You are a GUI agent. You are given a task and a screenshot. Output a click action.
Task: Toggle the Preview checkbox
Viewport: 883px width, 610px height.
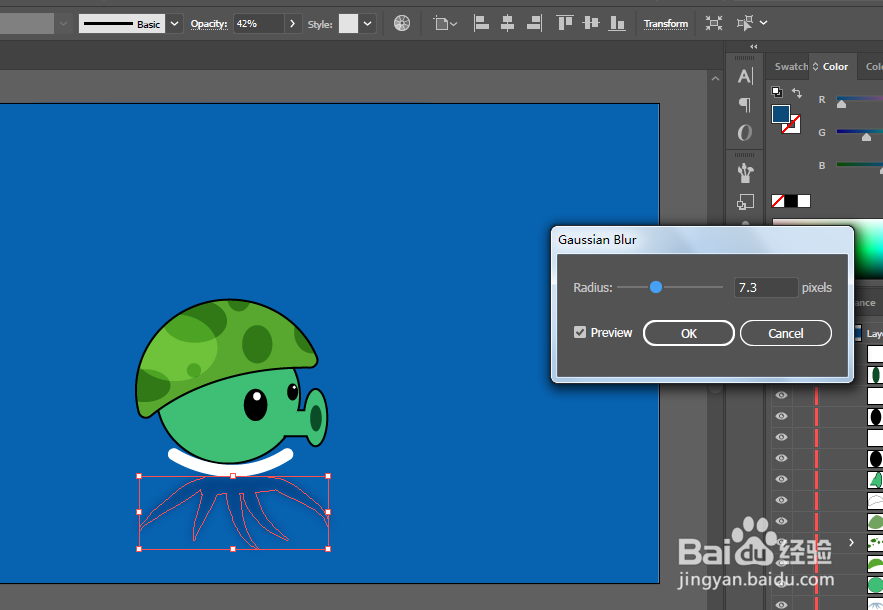tap(580, 332)
